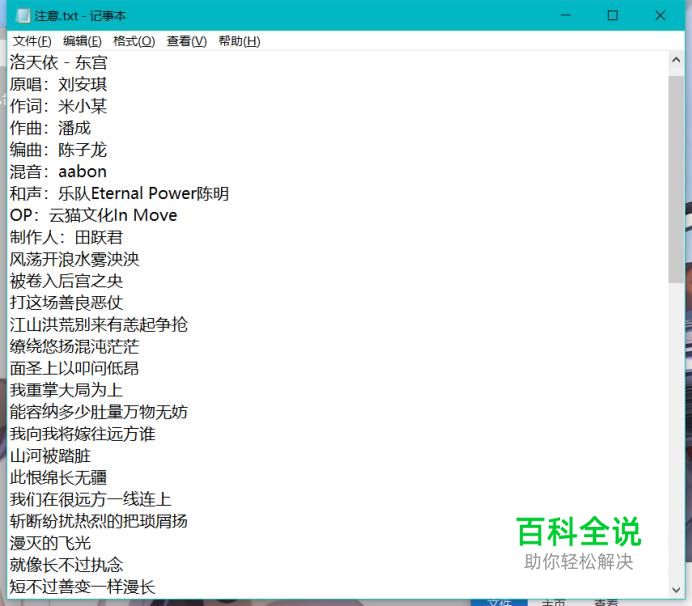The image size is (692, 606).
Task: Click the line OP：云猫文化In Move
Action: (x=94, y=215)
